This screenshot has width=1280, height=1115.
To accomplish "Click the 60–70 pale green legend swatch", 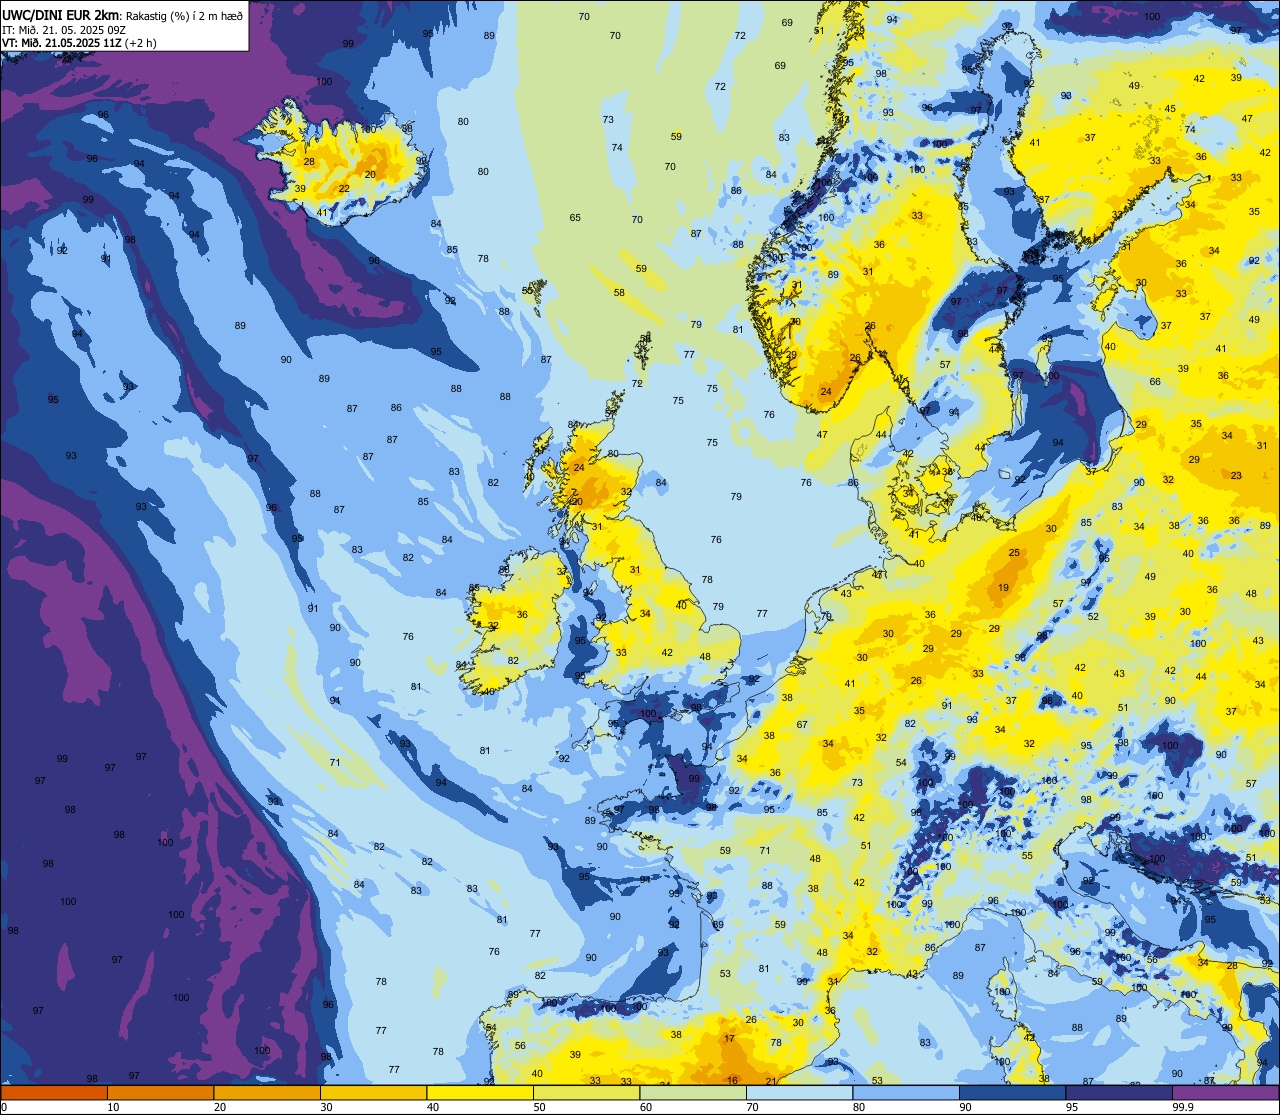I will [x=693, y=1093].
